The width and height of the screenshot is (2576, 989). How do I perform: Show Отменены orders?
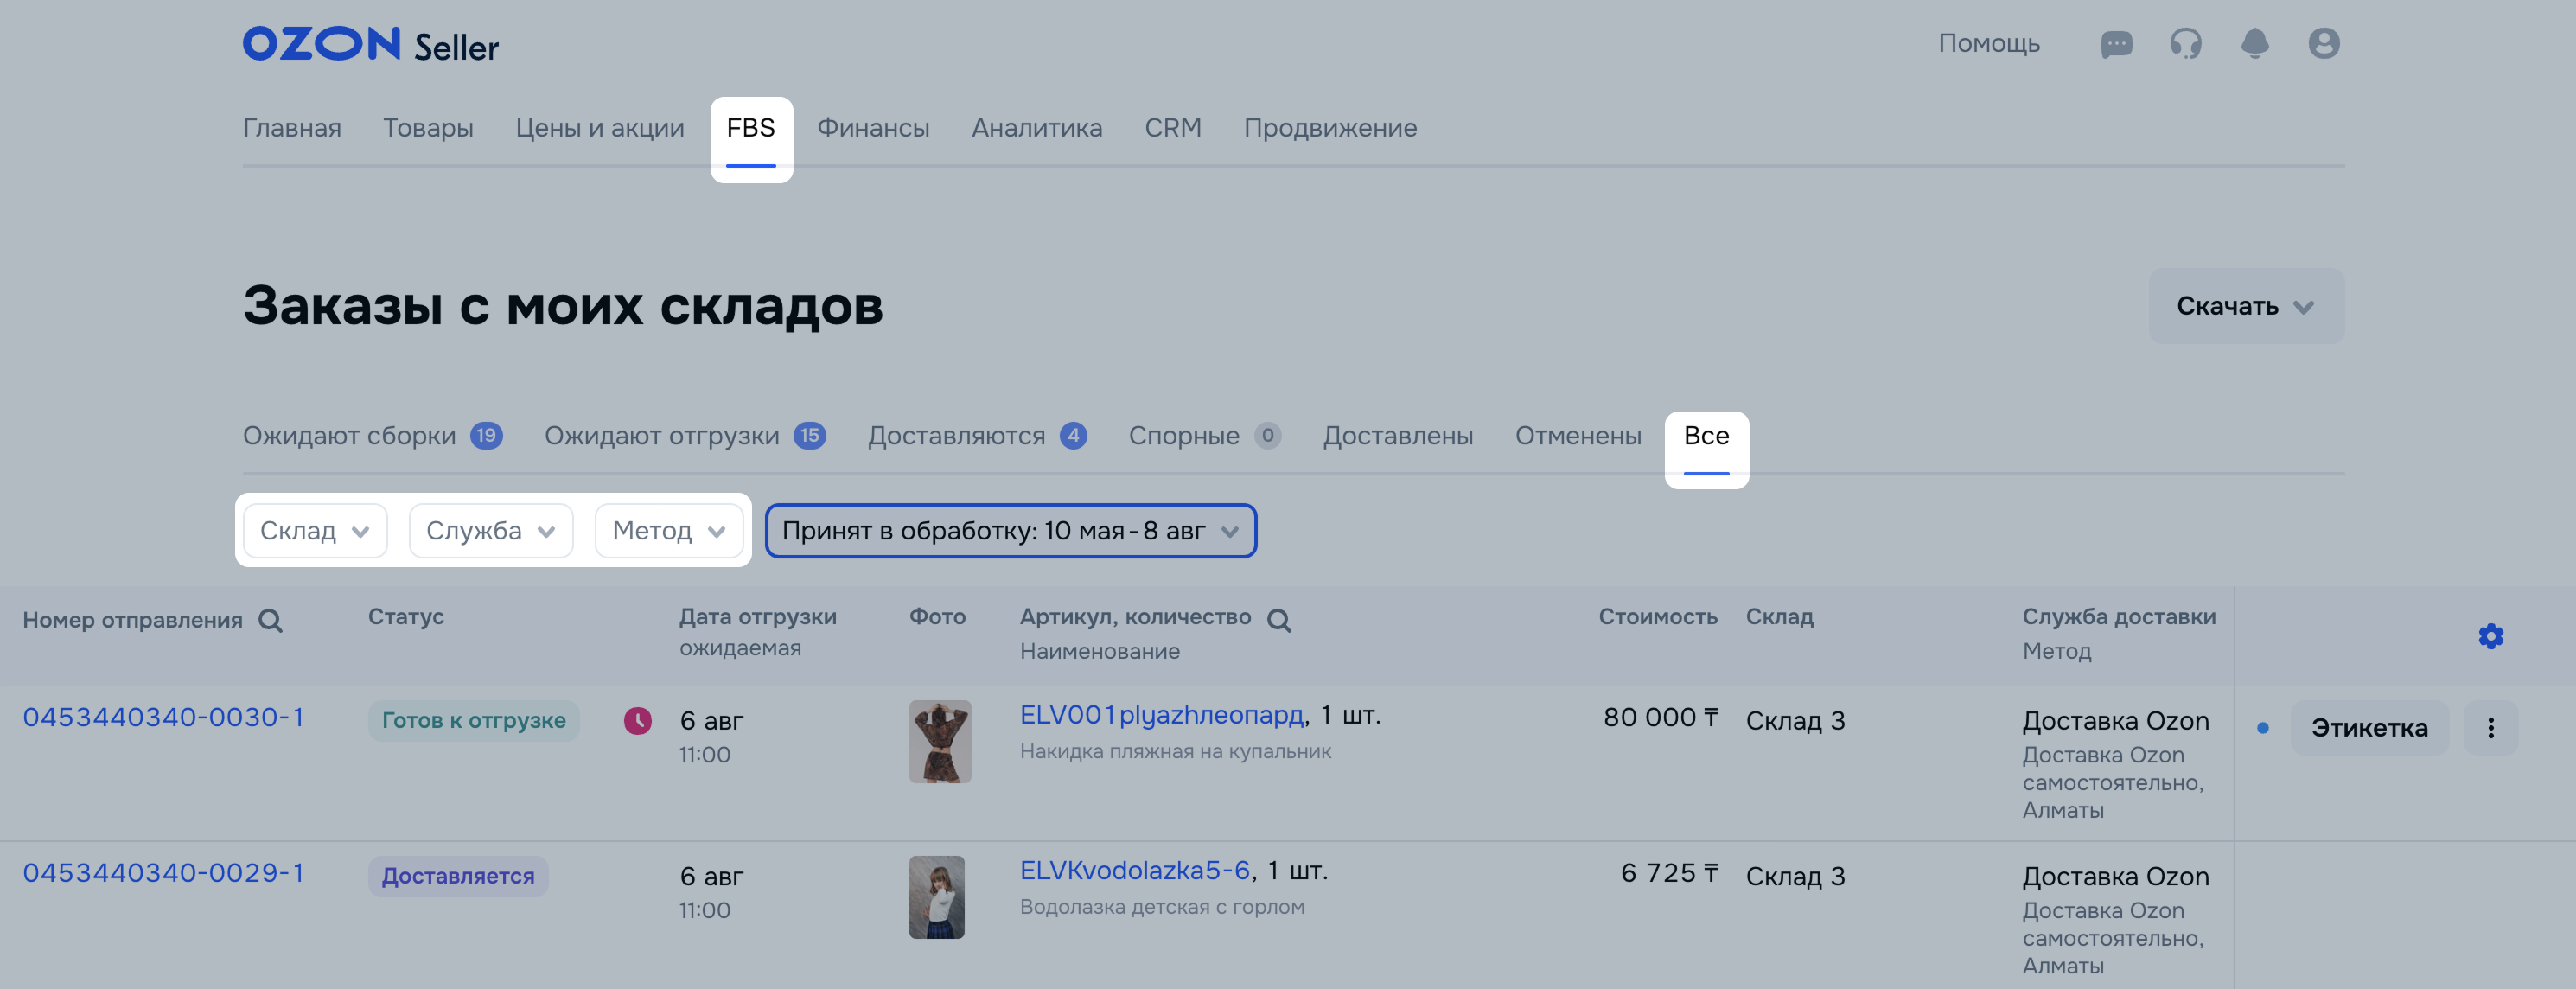click(x=1578, y=436)
